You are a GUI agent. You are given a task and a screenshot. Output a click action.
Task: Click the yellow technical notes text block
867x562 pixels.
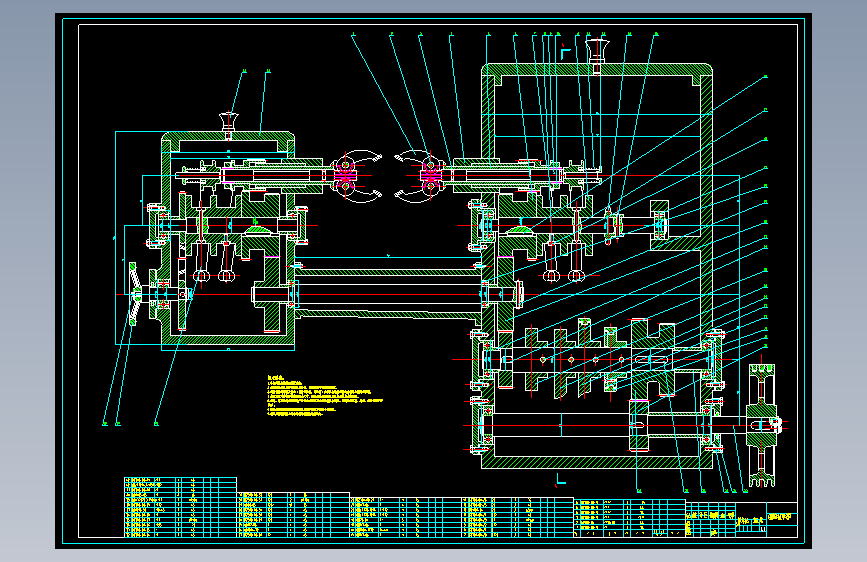[x=325, y=396]
